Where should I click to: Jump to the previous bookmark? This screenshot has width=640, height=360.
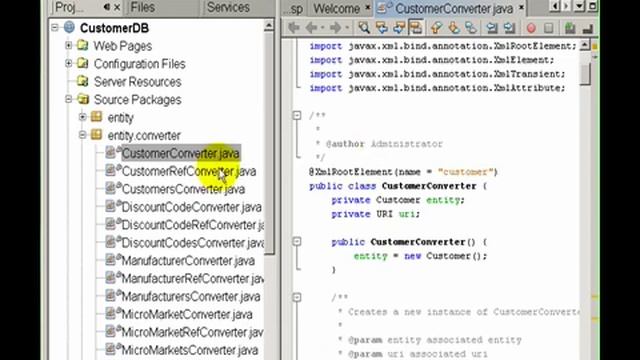tap(436, 28)
